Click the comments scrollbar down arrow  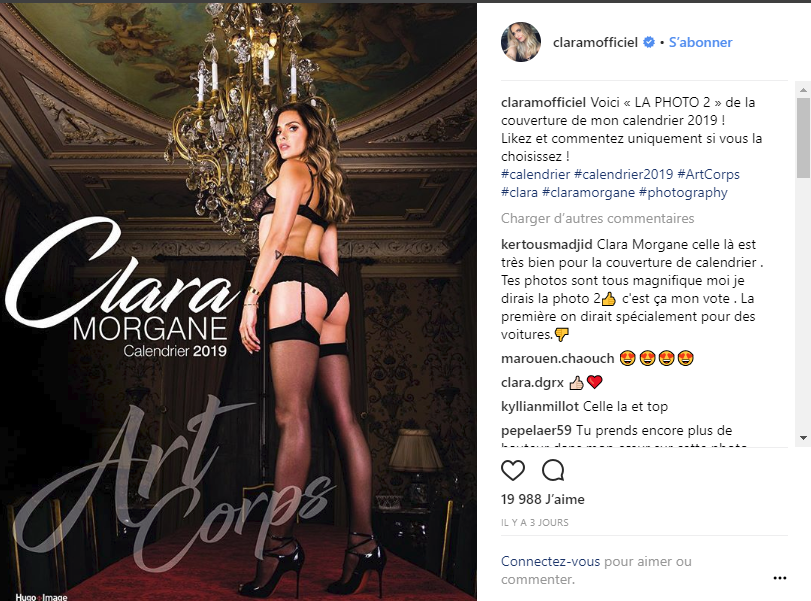point(803,438)
